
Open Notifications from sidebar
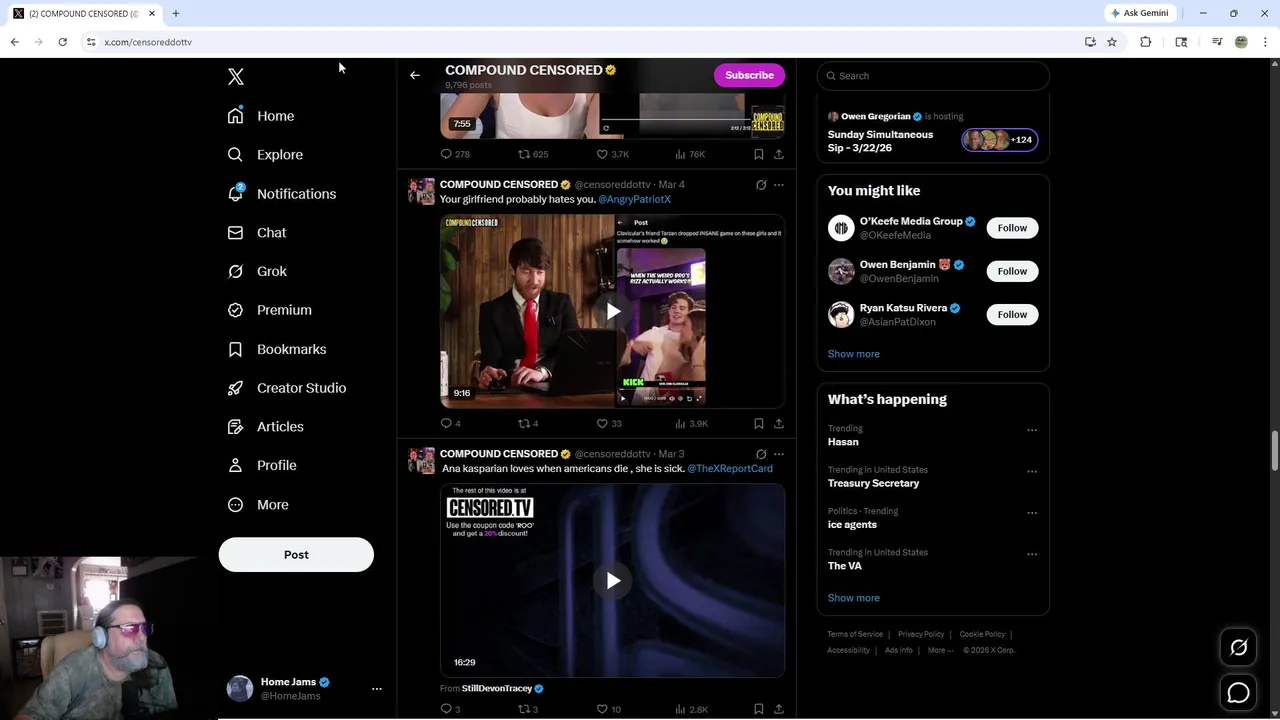[x=282, y=194]
